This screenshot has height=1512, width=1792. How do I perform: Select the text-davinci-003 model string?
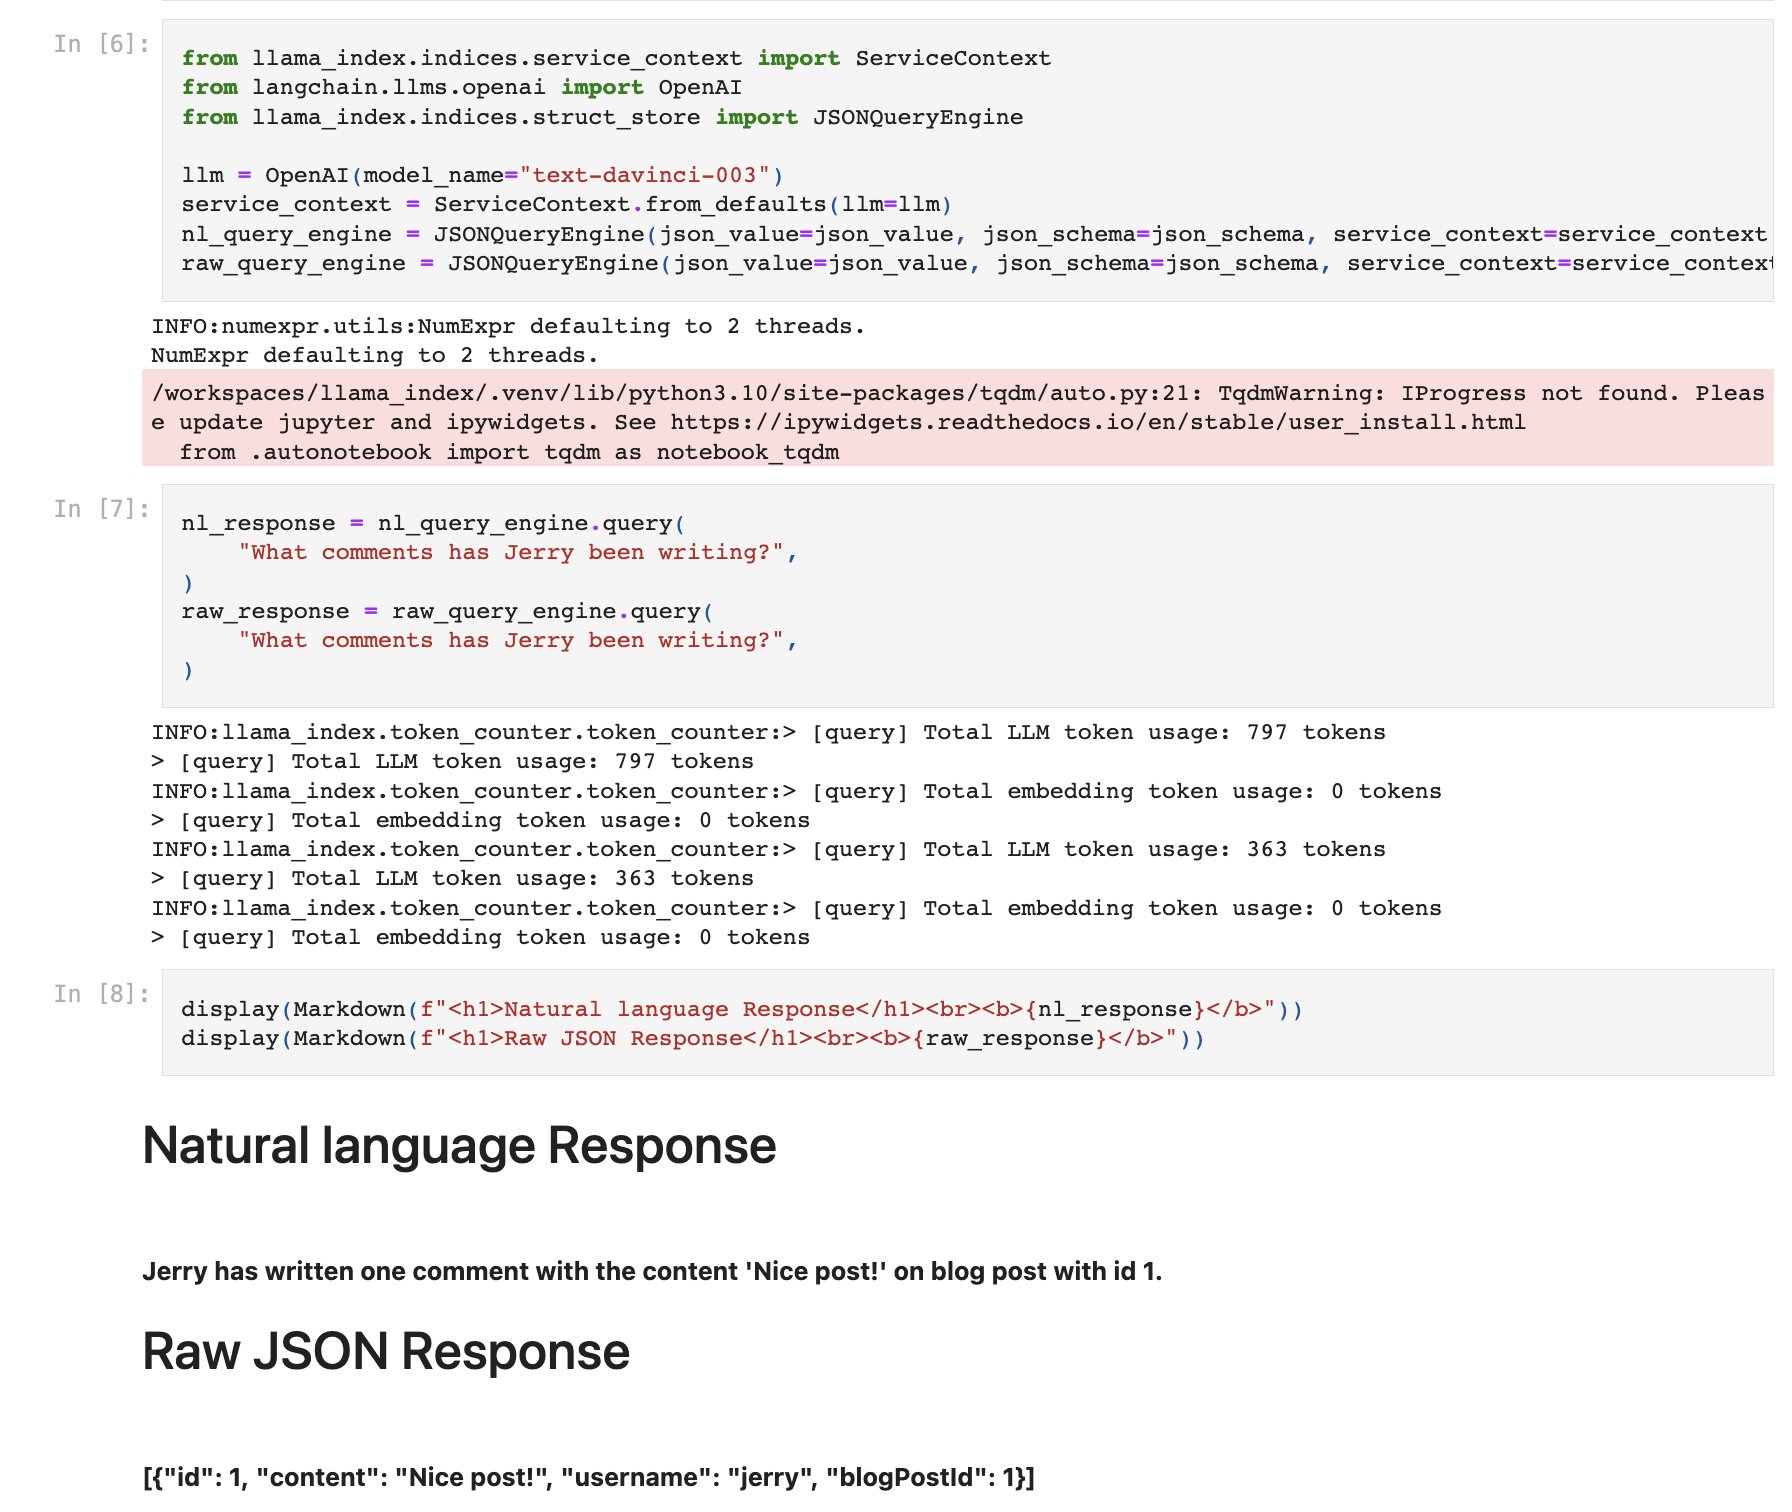[652, 174]
